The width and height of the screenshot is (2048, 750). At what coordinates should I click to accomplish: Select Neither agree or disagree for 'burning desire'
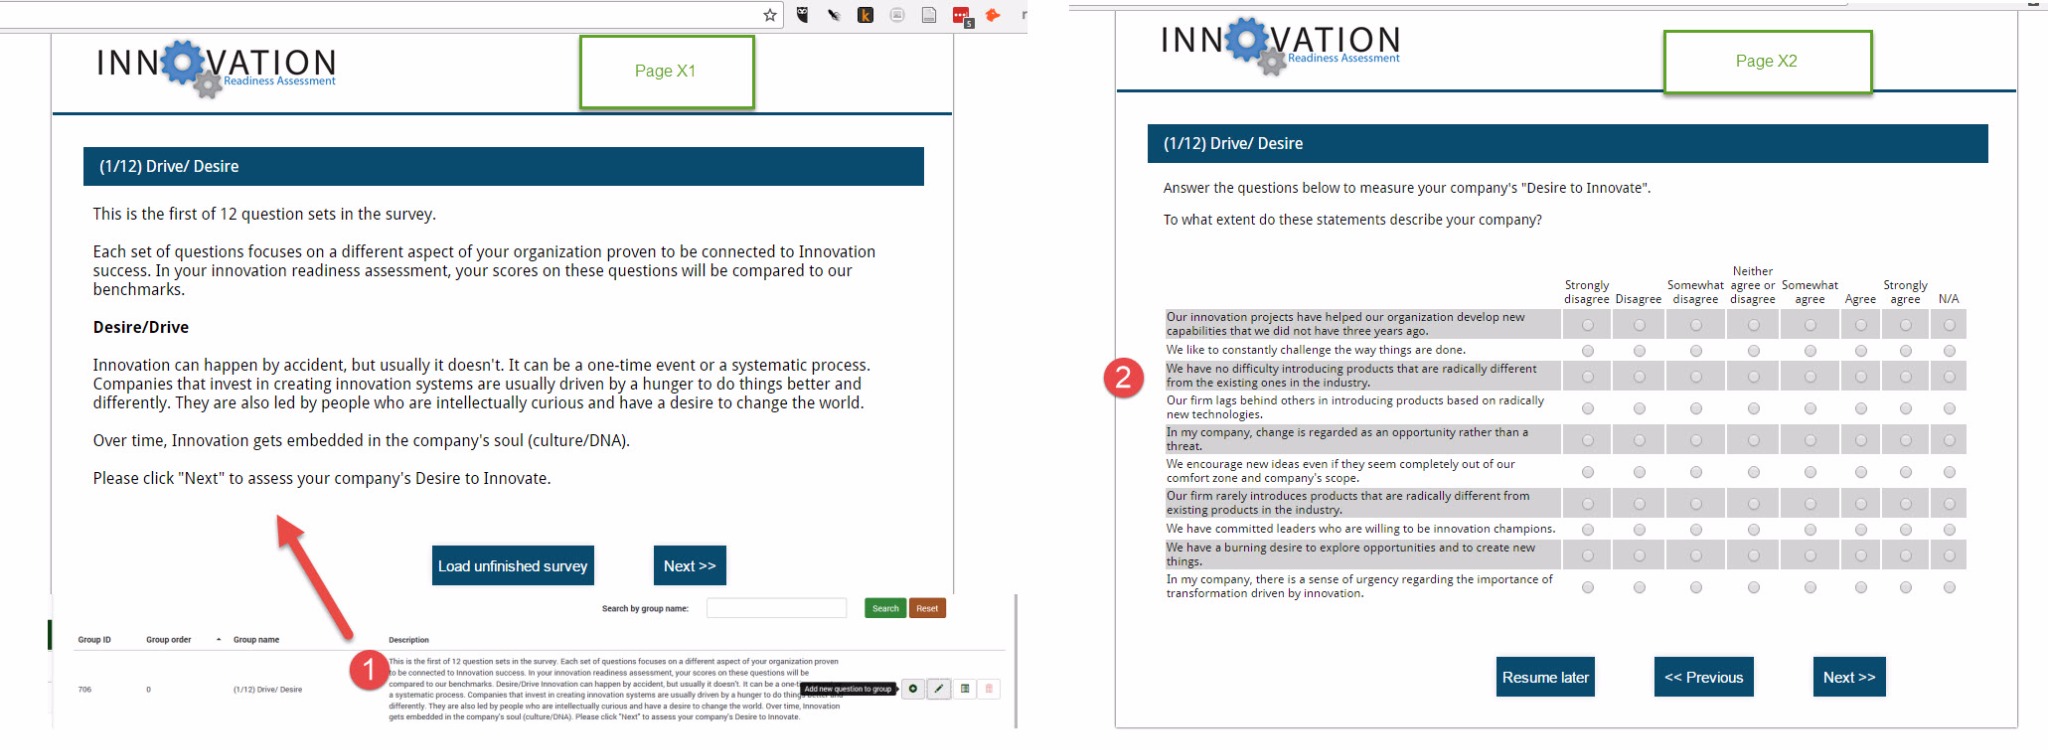click(x=1753, y=556)
